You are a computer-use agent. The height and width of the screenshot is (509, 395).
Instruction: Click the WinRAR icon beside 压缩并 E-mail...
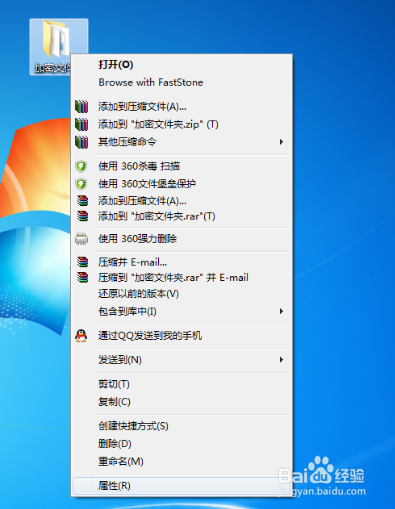(x=82, y=262)
